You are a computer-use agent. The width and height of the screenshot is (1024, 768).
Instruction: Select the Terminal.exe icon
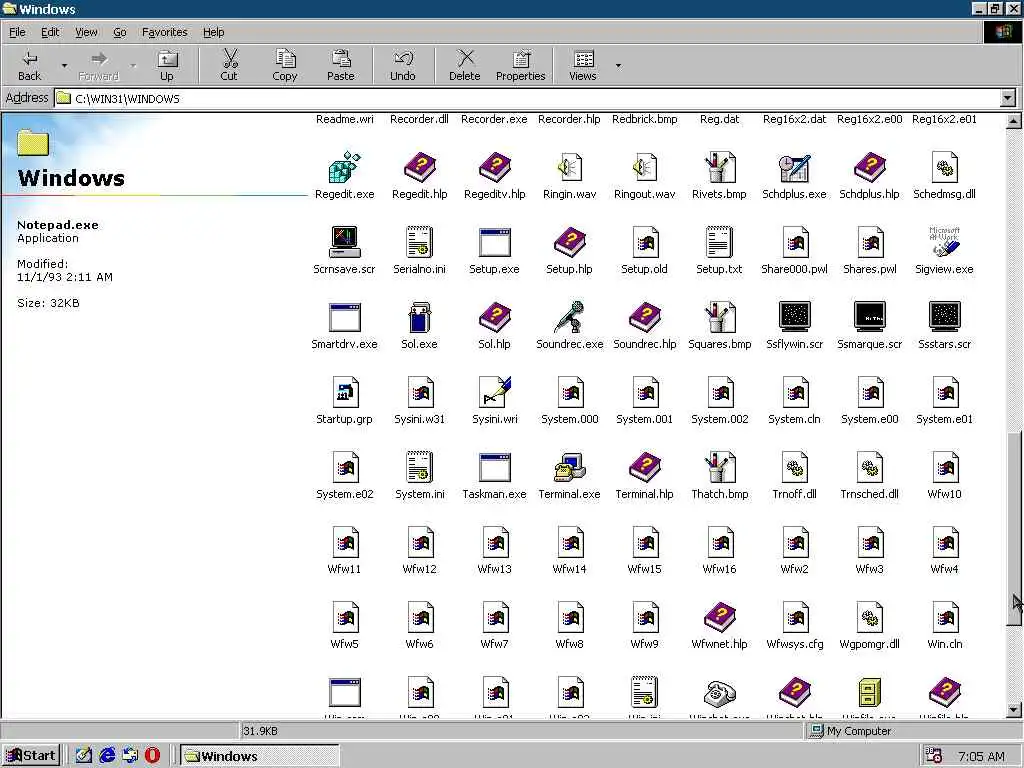[x=569, y=468]
